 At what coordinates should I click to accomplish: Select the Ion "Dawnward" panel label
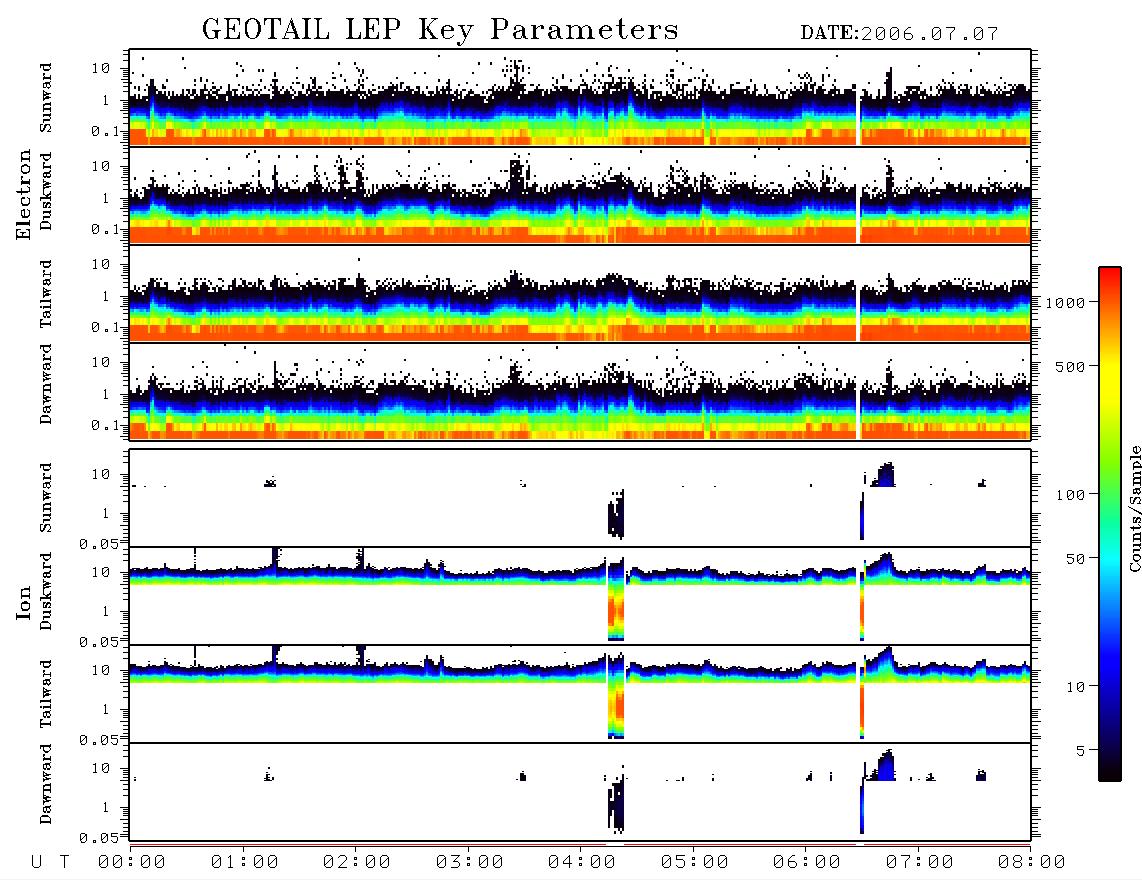tap(46, 784)
